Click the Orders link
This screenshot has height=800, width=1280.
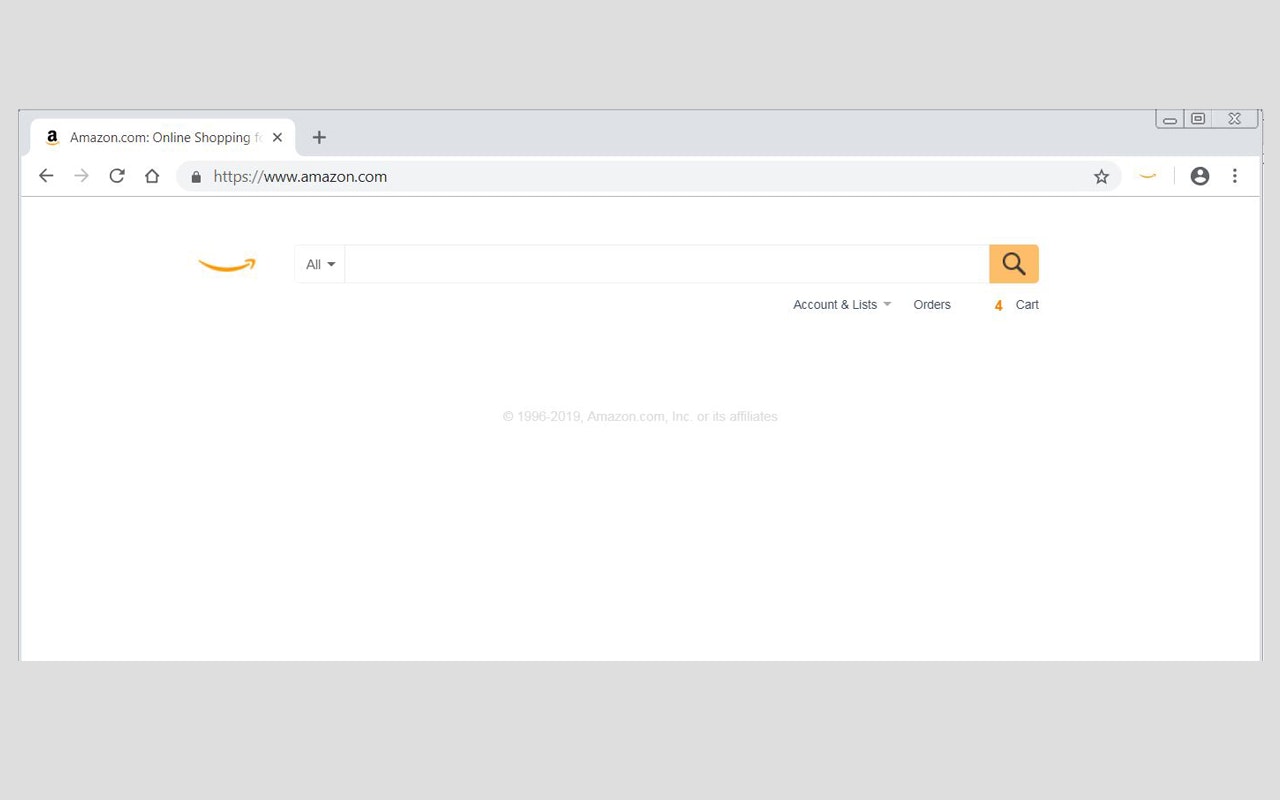[931, 304]
